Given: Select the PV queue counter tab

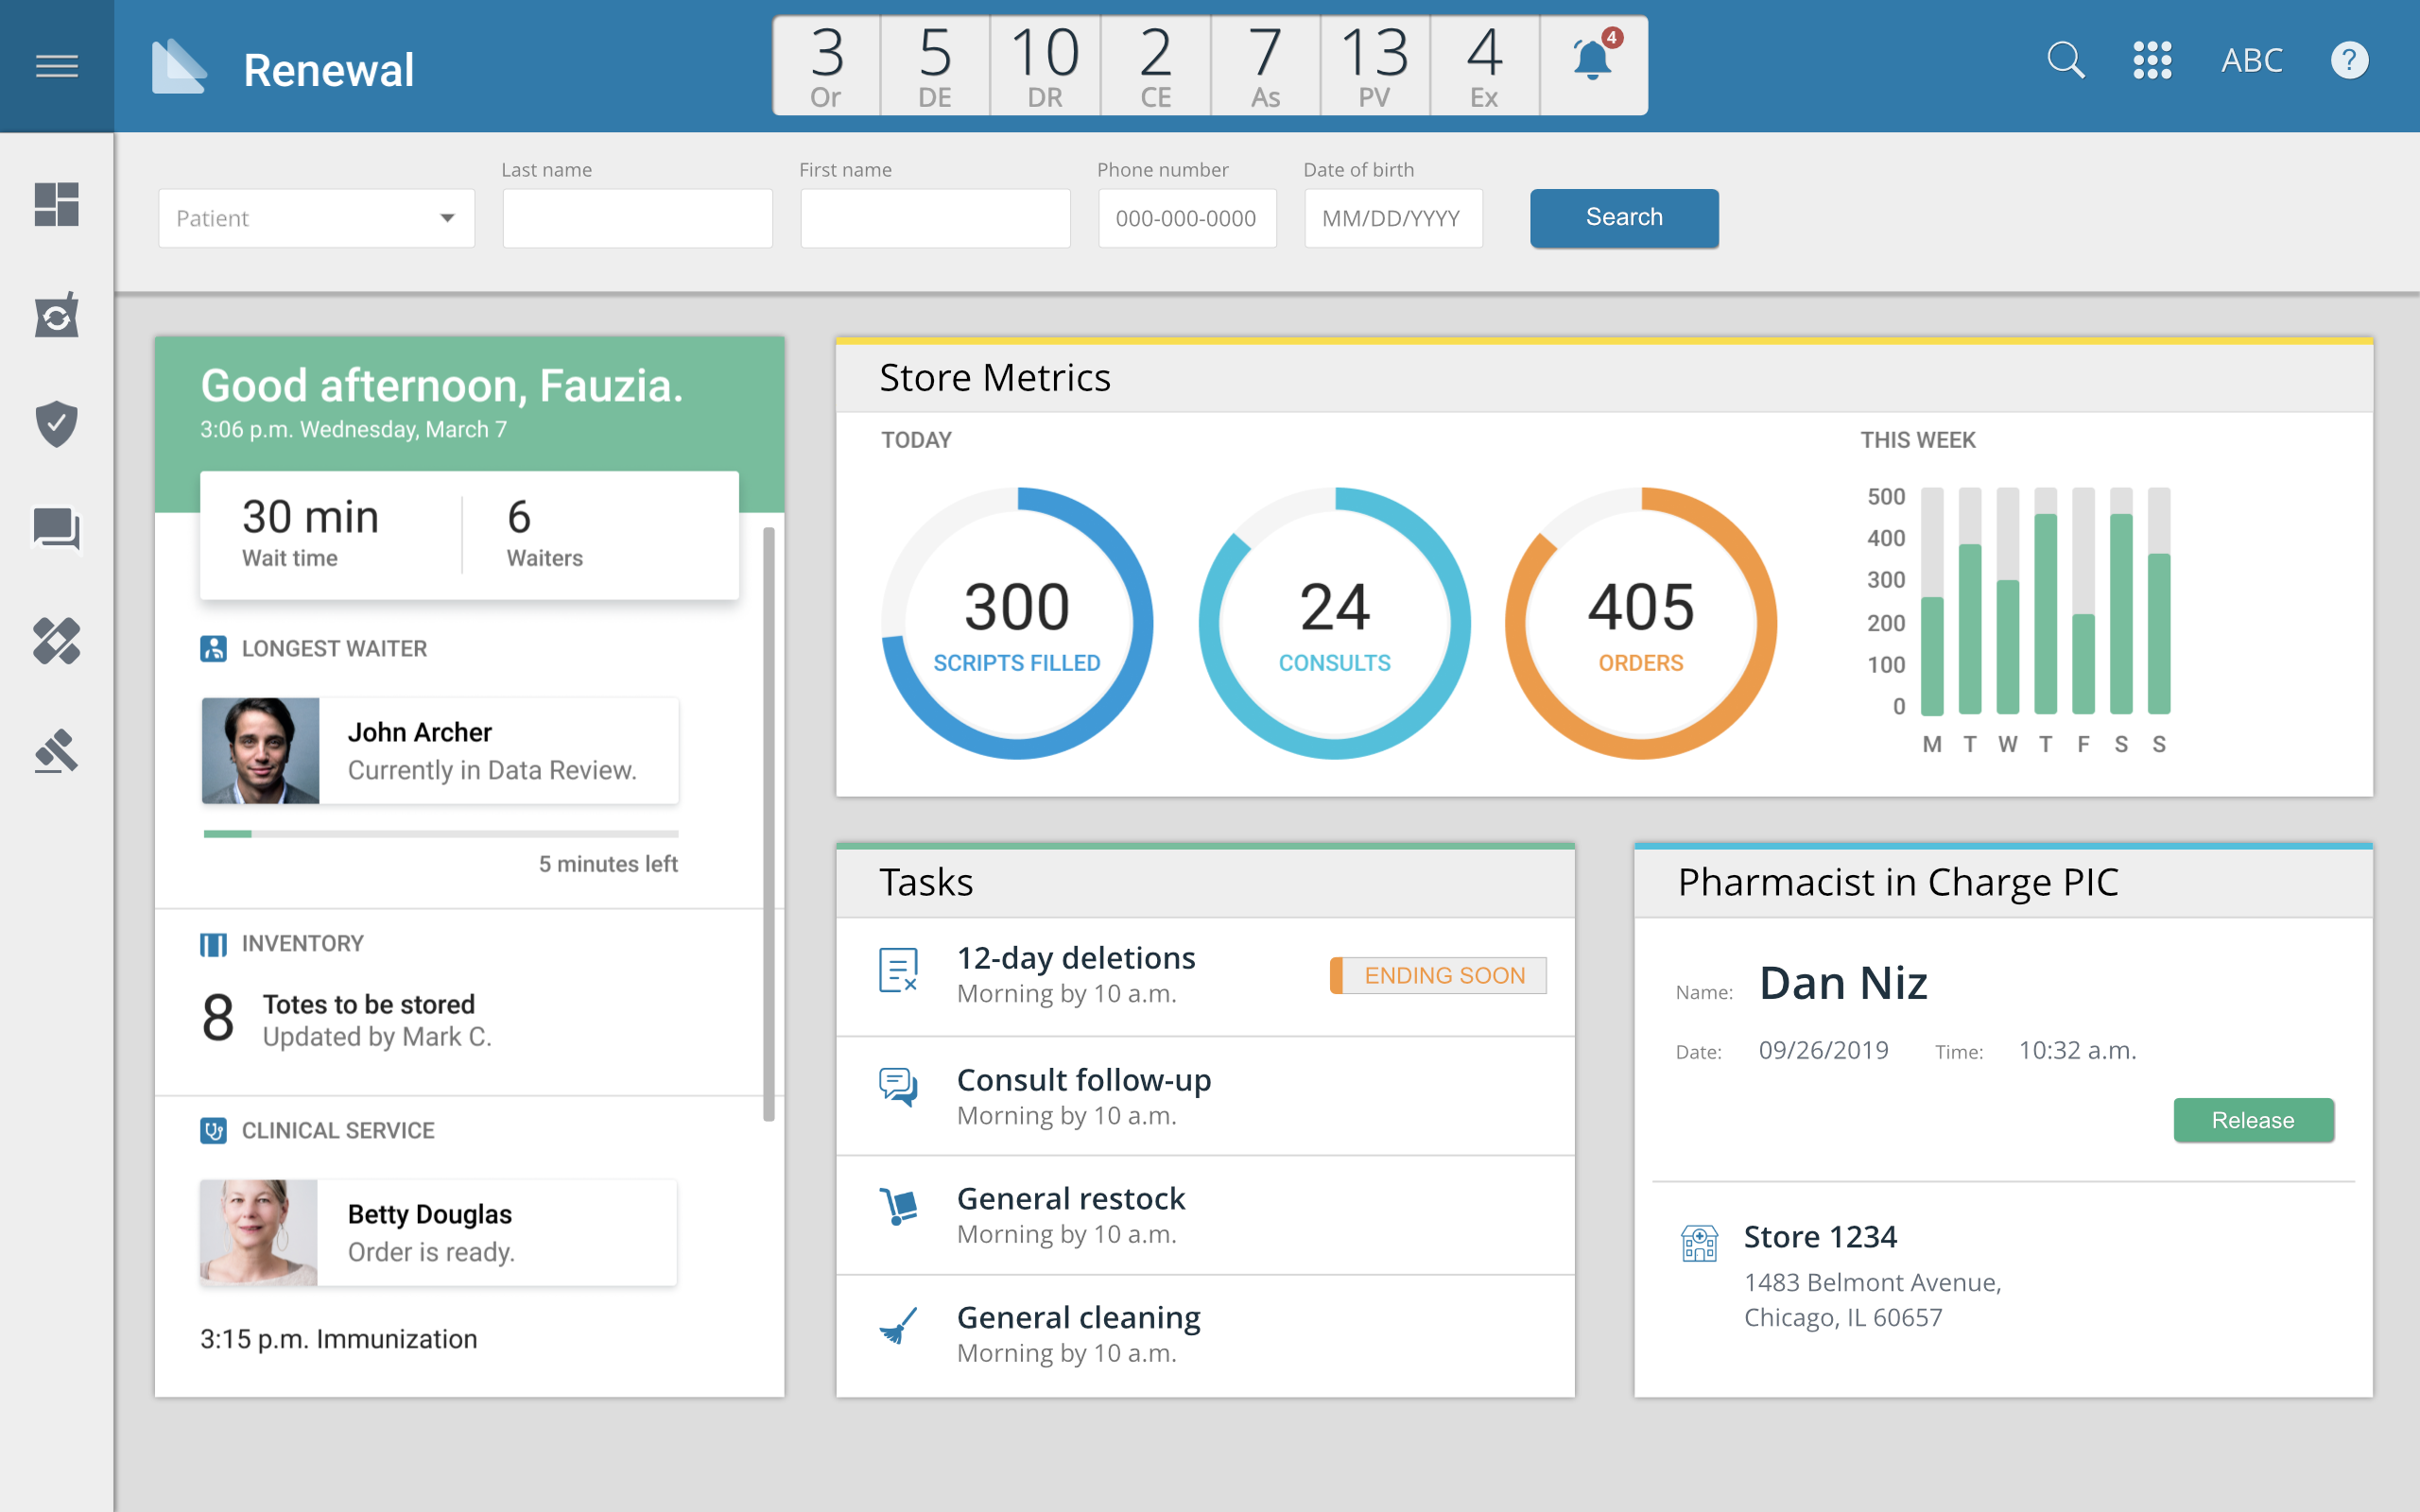Looking at the screenshot, I should pos(1374,66).
